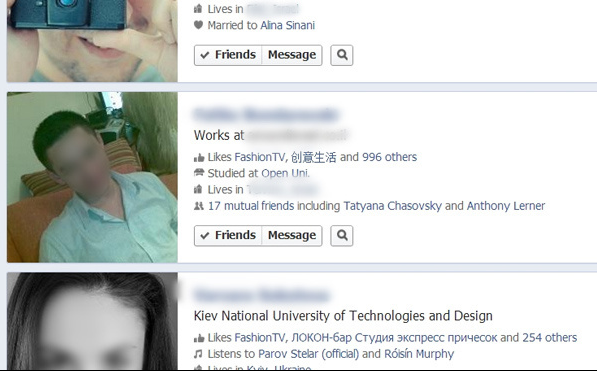This screenshot has height=371, width=597.
Task: Open the Alina Sinani profile link
Action: pyautogui.click(x=287, y=25)
